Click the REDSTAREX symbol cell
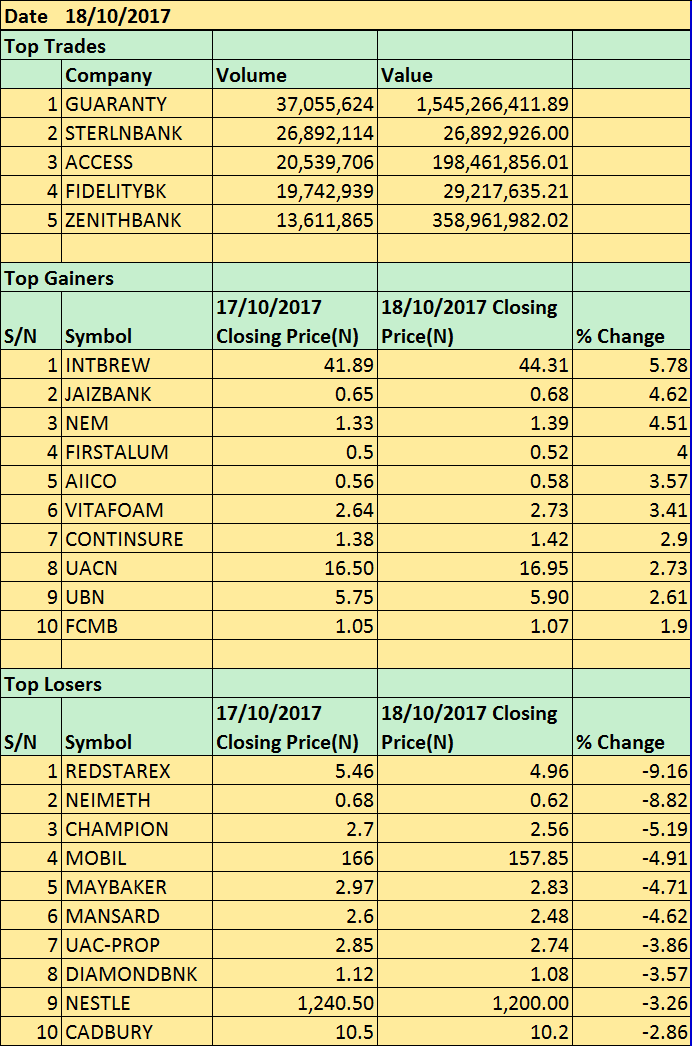 (x=118, y=771)
